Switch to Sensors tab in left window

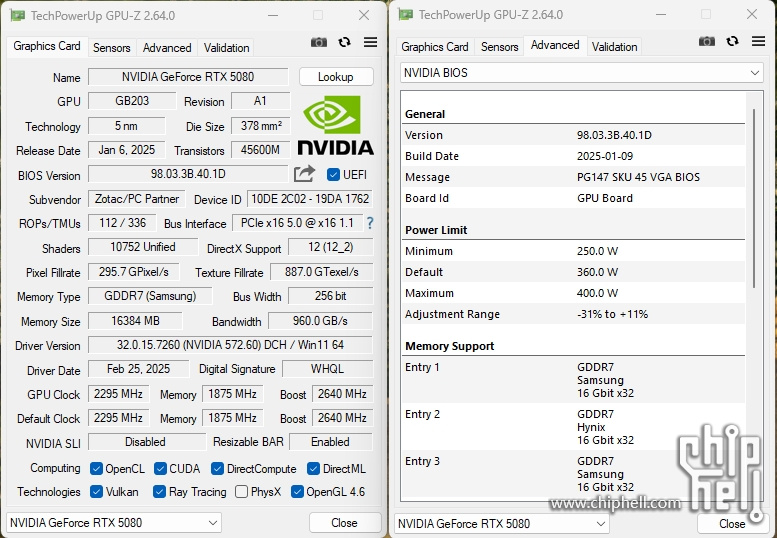click(x=111, y=48)
